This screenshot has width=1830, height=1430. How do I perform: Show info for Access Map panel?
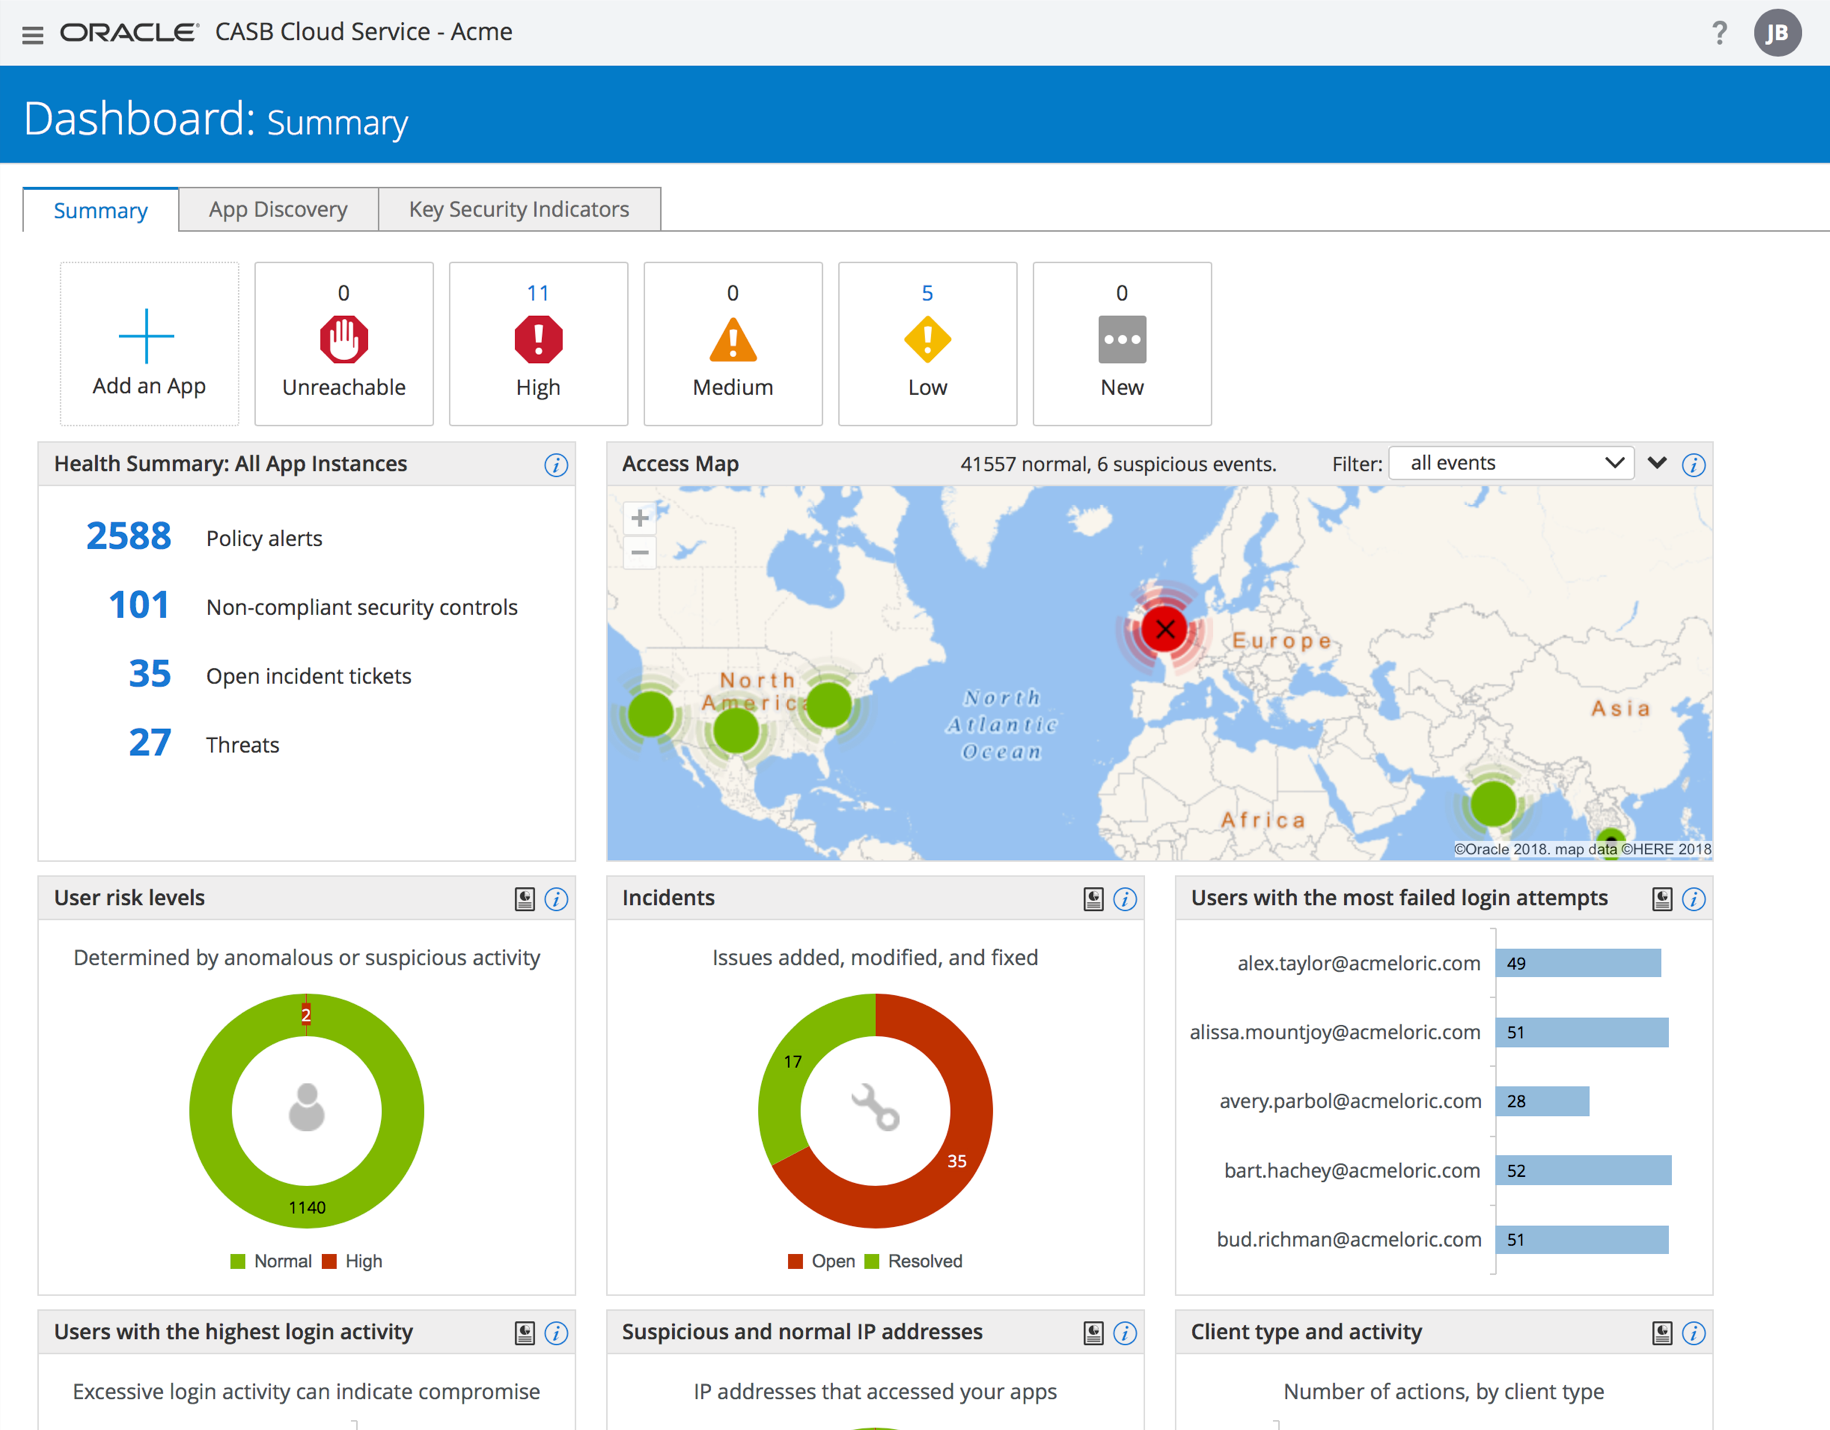point(1693,465)
